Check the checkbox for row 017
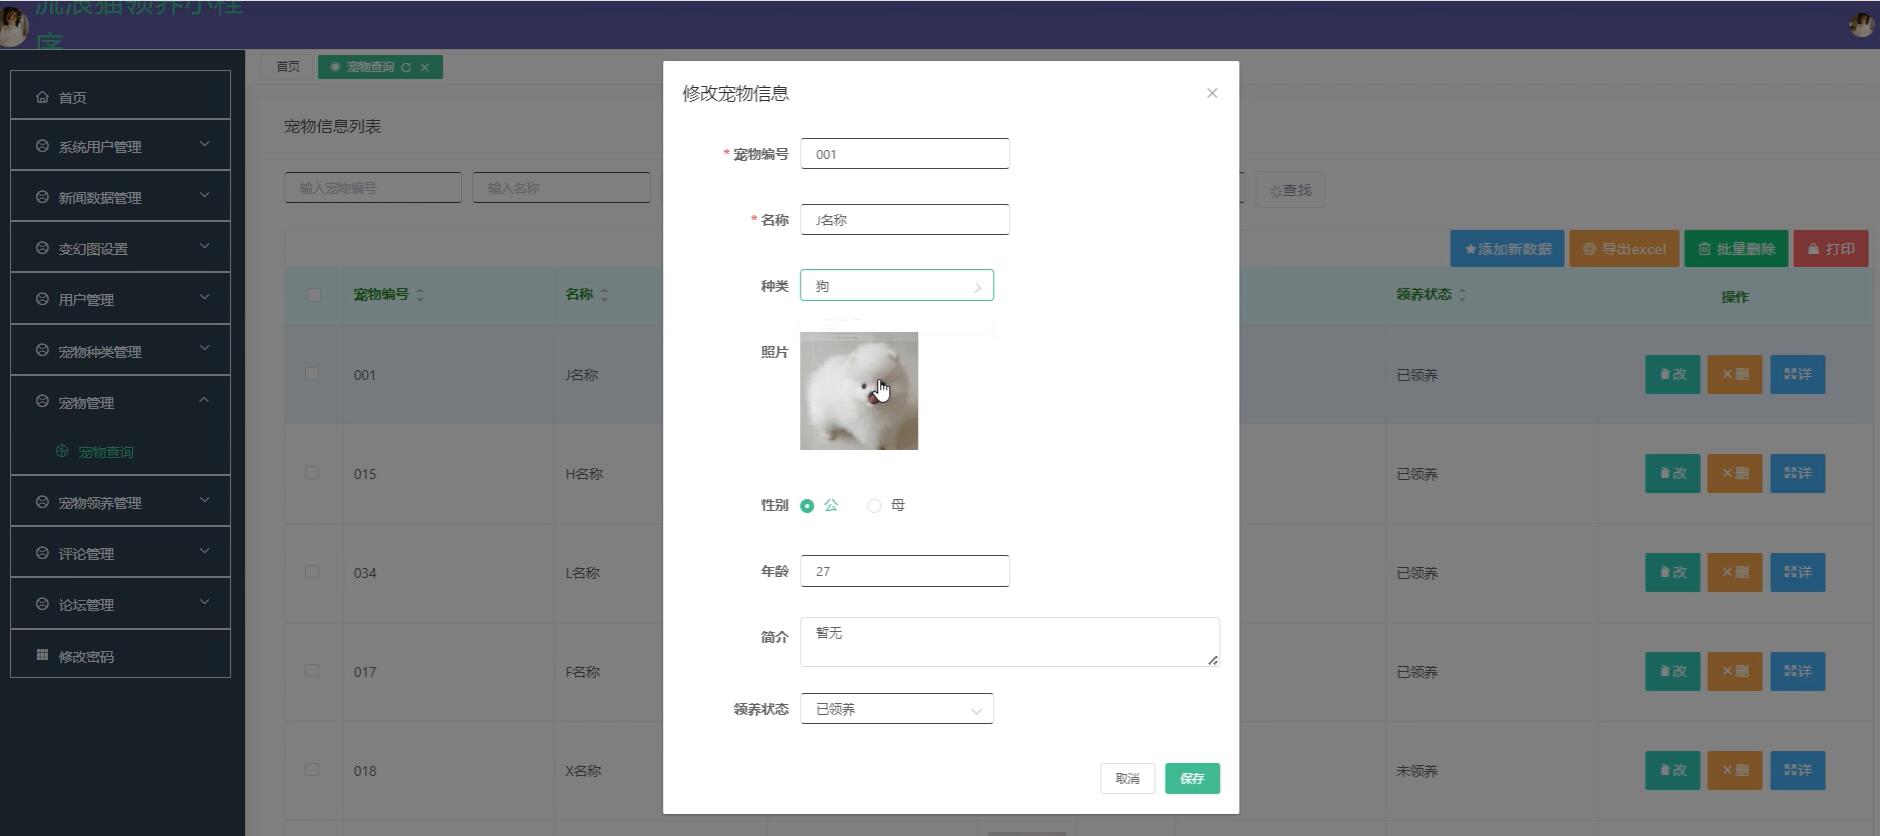Screen dimensions: 1880x836 pos(312,670)
